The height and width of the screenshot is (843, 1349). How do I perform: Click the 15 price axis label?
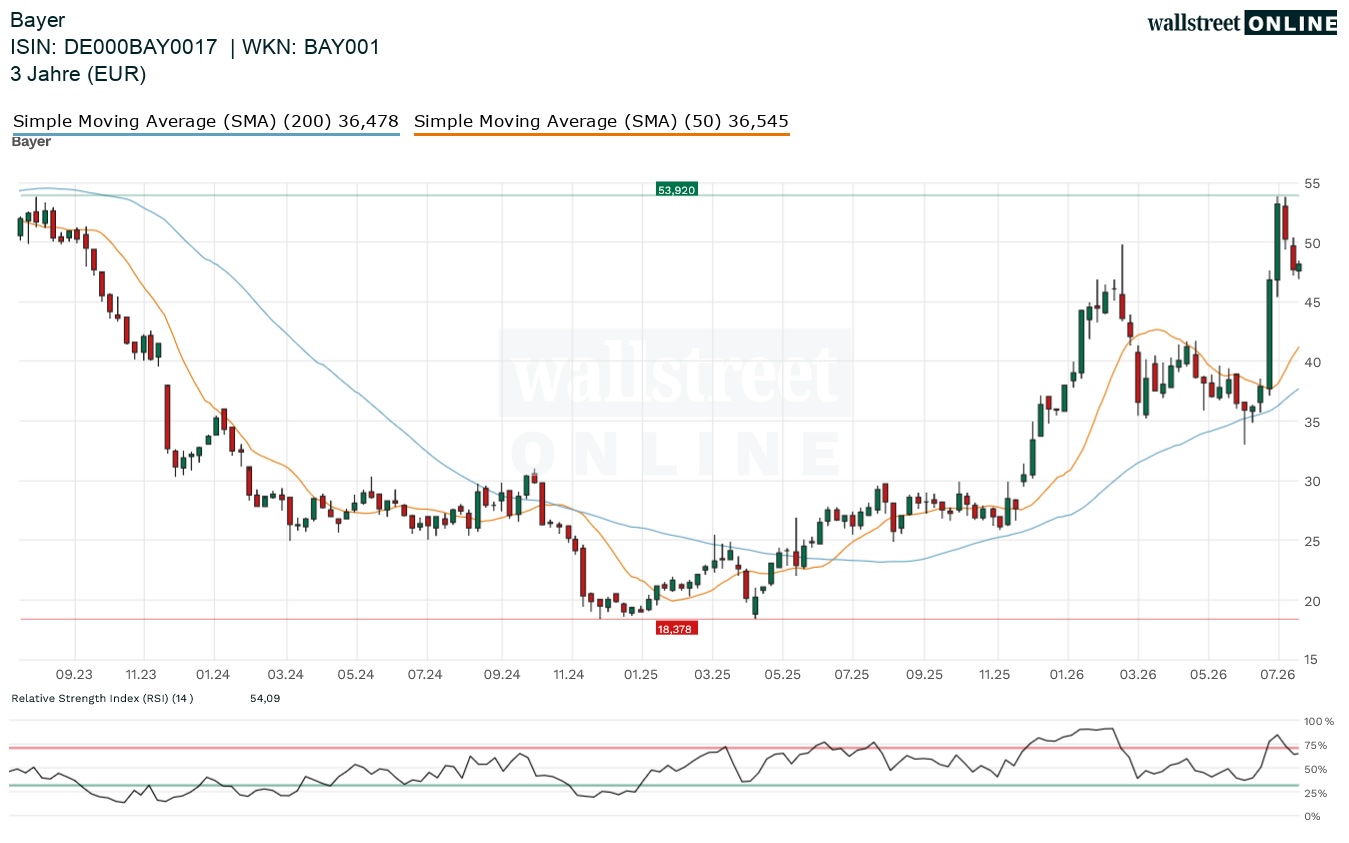click(1313, 660)
